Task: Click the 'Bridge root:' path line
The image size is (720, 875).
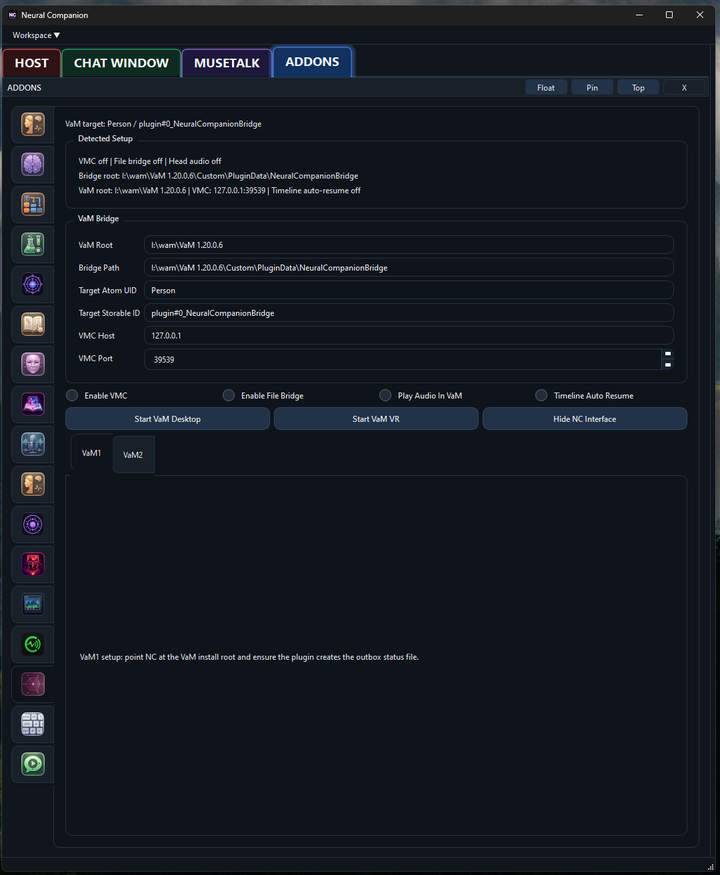Action: (218, 176)
